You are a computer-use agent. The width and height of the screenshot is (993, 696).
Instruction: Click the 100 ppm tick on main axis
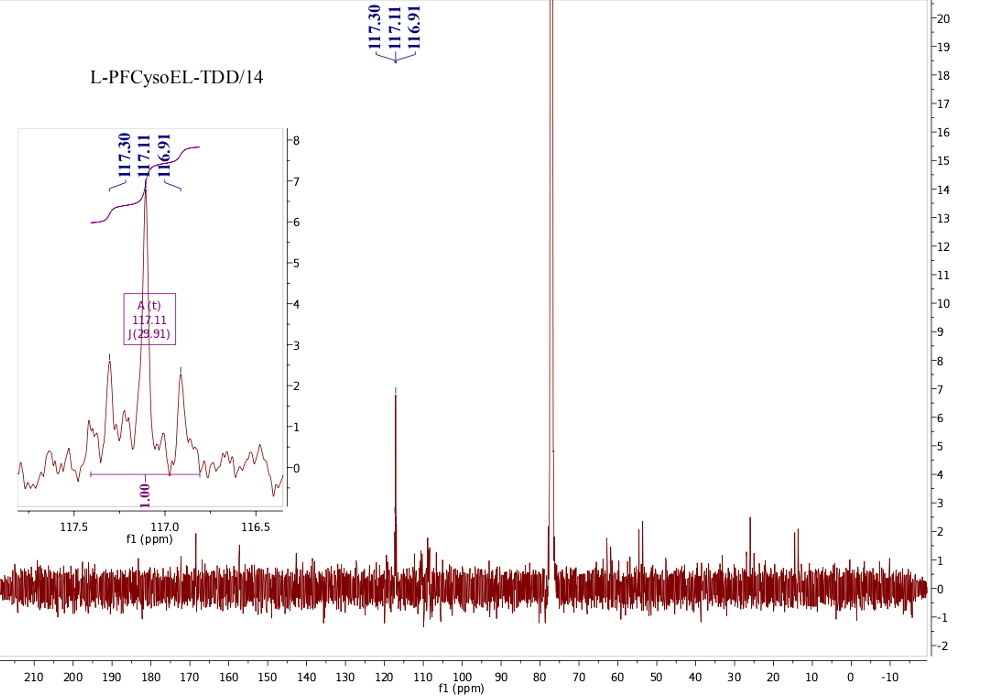tap(461, 677)
